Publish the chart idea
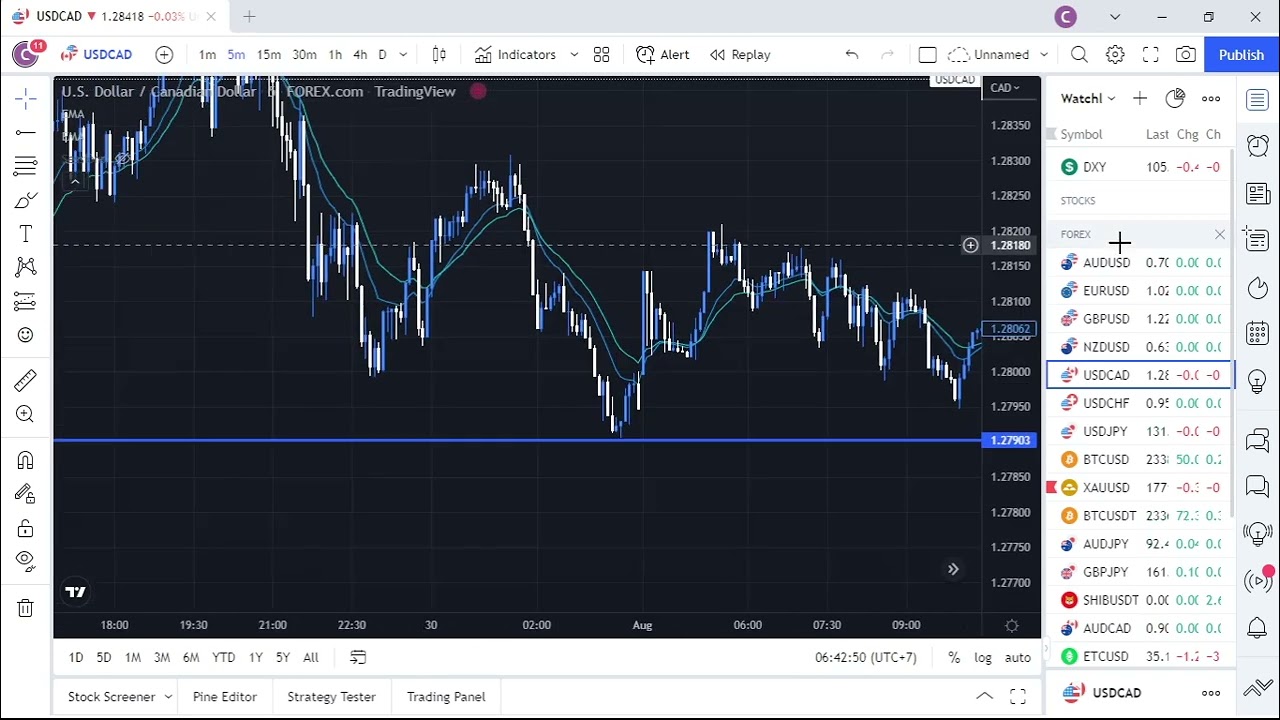Viewport: 1280px width, 720px height. pos(1241,55)
